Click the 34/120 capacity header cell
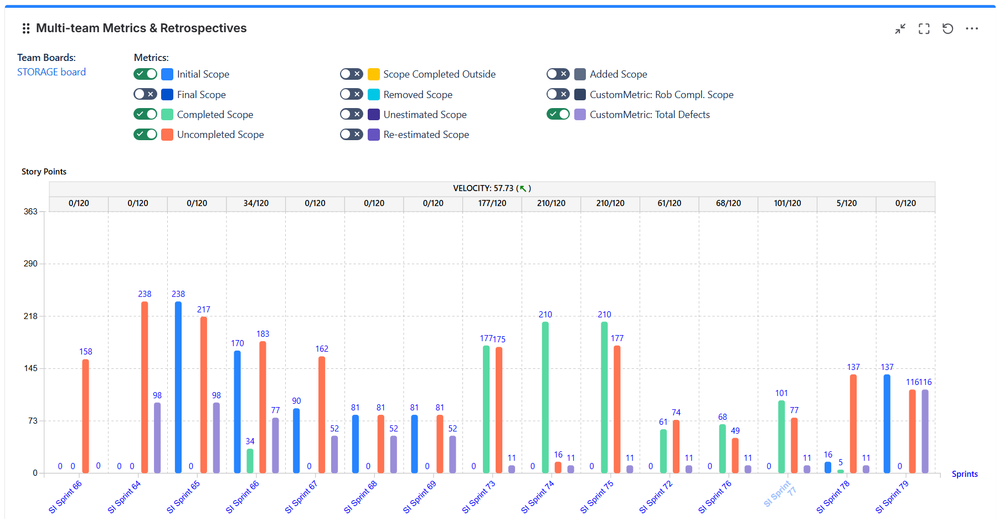Viewport: 999px width, 519px height. click(256, 203)
